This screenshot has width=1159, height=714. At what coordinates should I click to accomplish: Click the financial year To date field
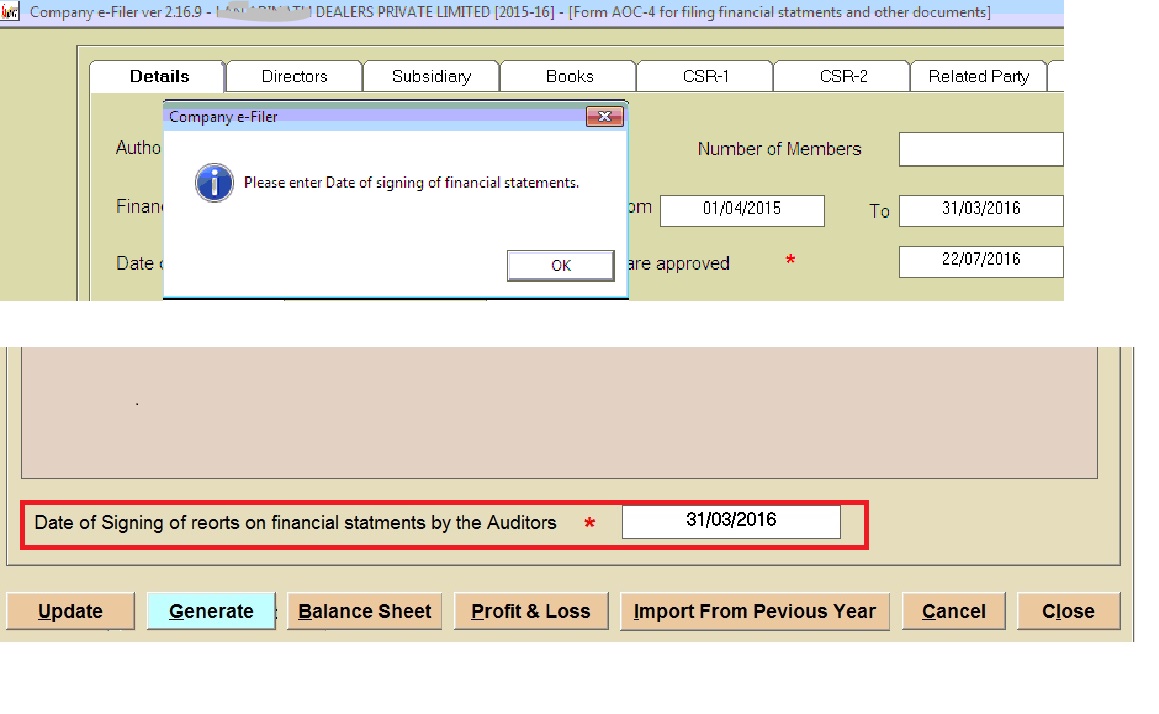pos(980,210)
